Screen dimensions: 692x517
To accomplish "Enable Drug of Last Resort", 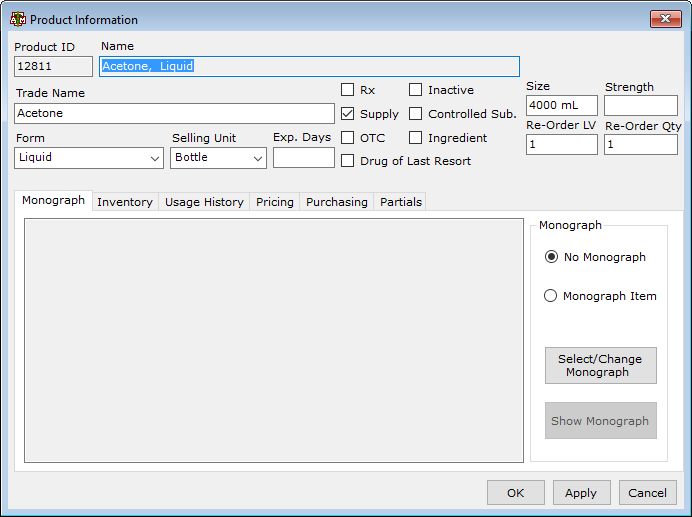I will [x=347, y=161].
